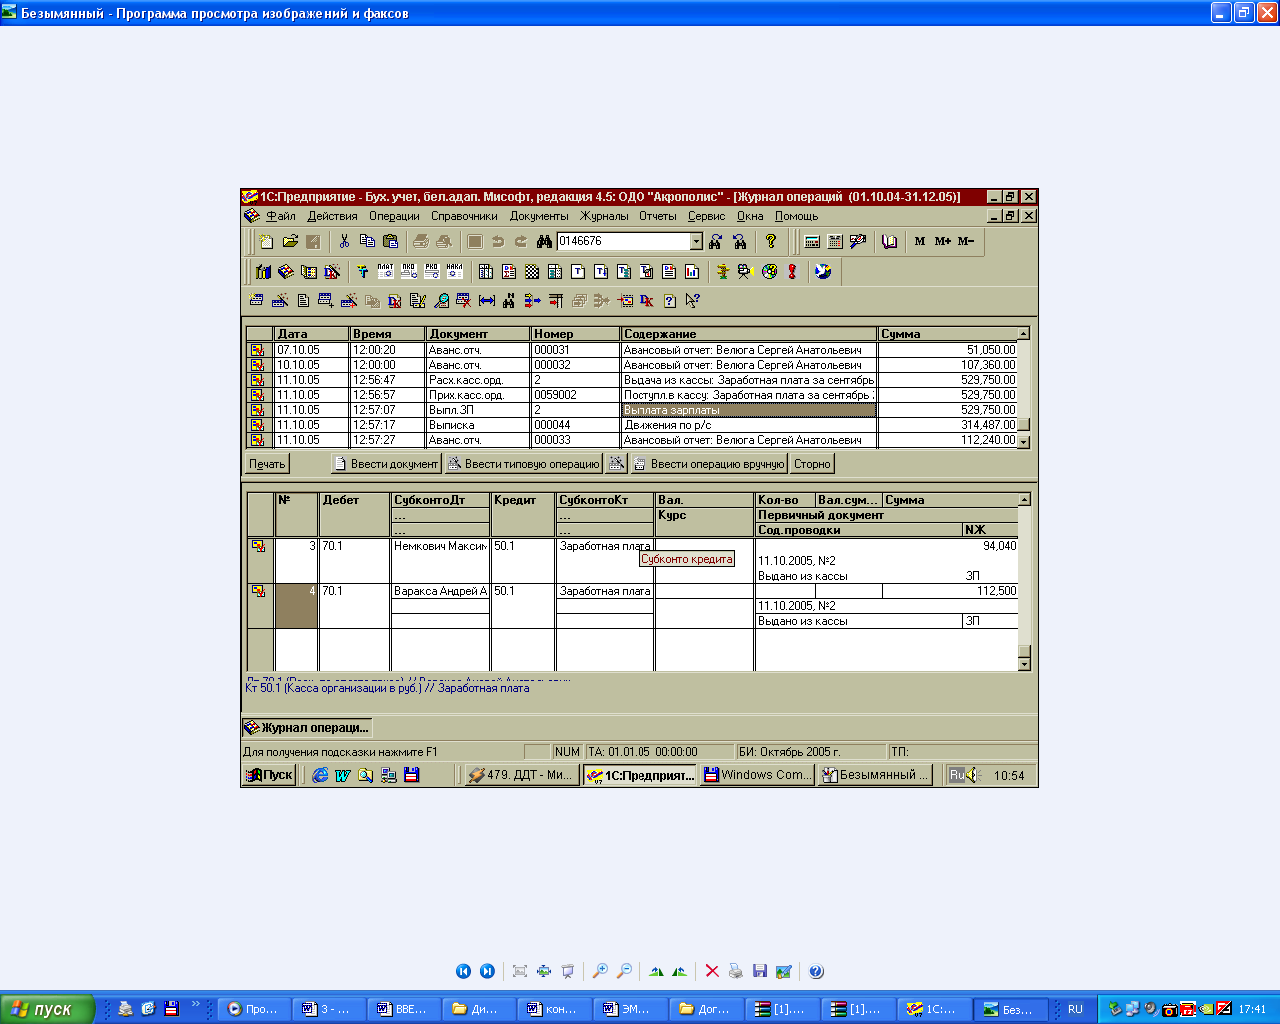The image size is (1280, 1024).
Task: Open Сервис menu in 1C
Action: (706, 216)
